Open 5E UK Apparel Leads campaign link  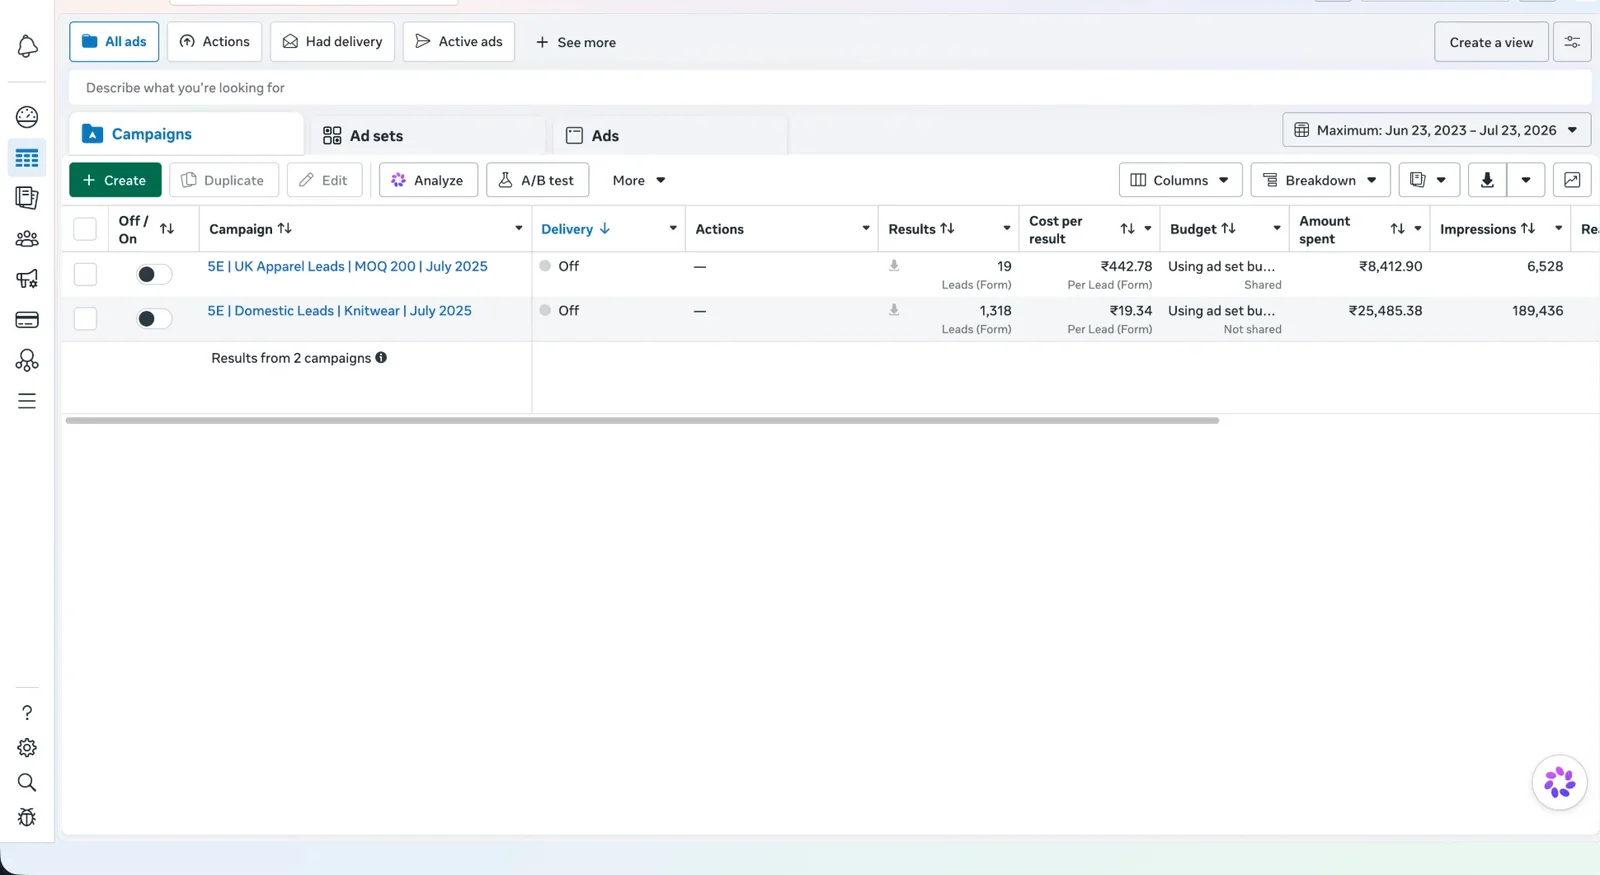[347, 266]
